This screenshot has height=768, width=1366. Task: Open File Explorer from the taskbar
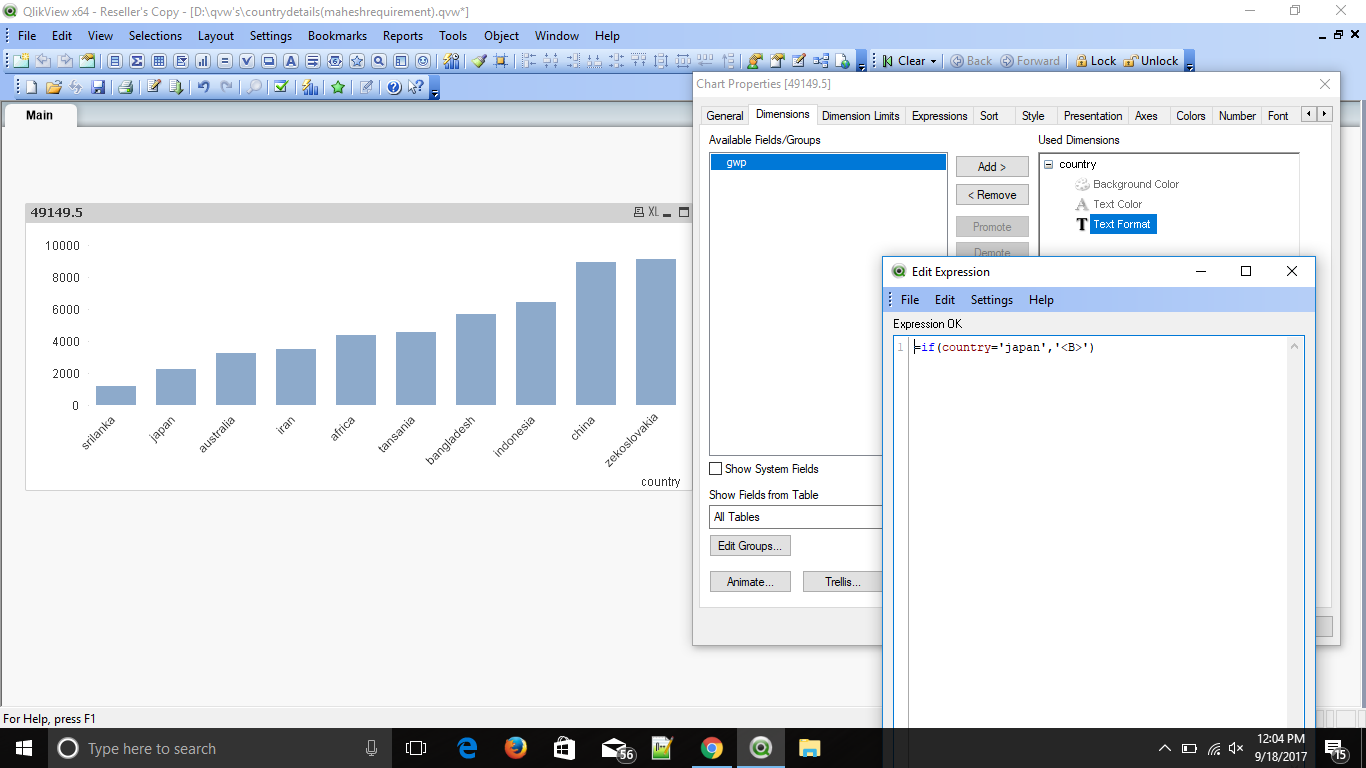click(x=809, y=748)
